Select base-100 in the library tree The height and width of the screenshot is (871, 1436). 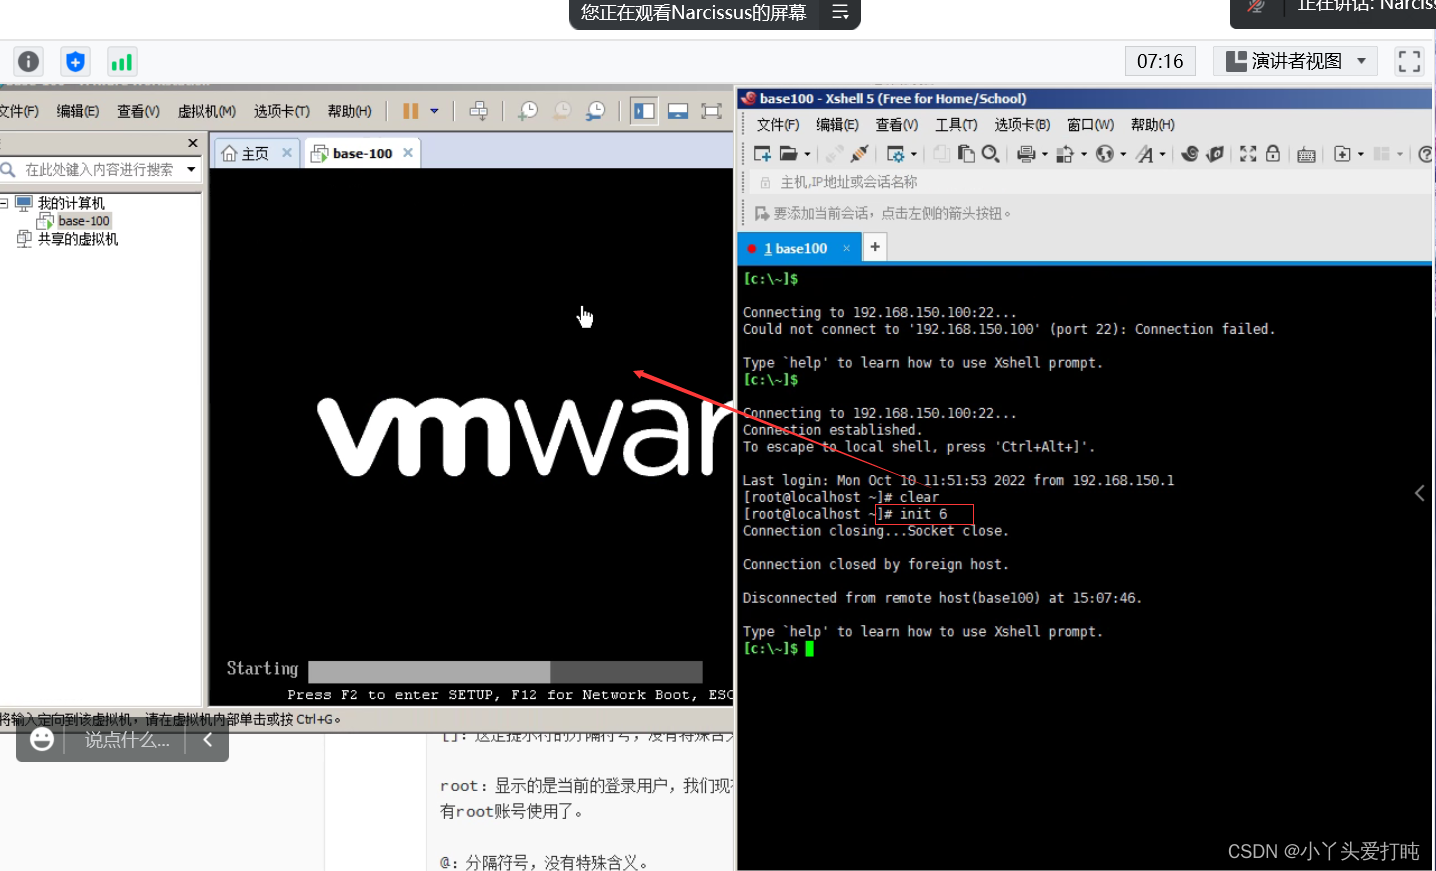point(84,221)
